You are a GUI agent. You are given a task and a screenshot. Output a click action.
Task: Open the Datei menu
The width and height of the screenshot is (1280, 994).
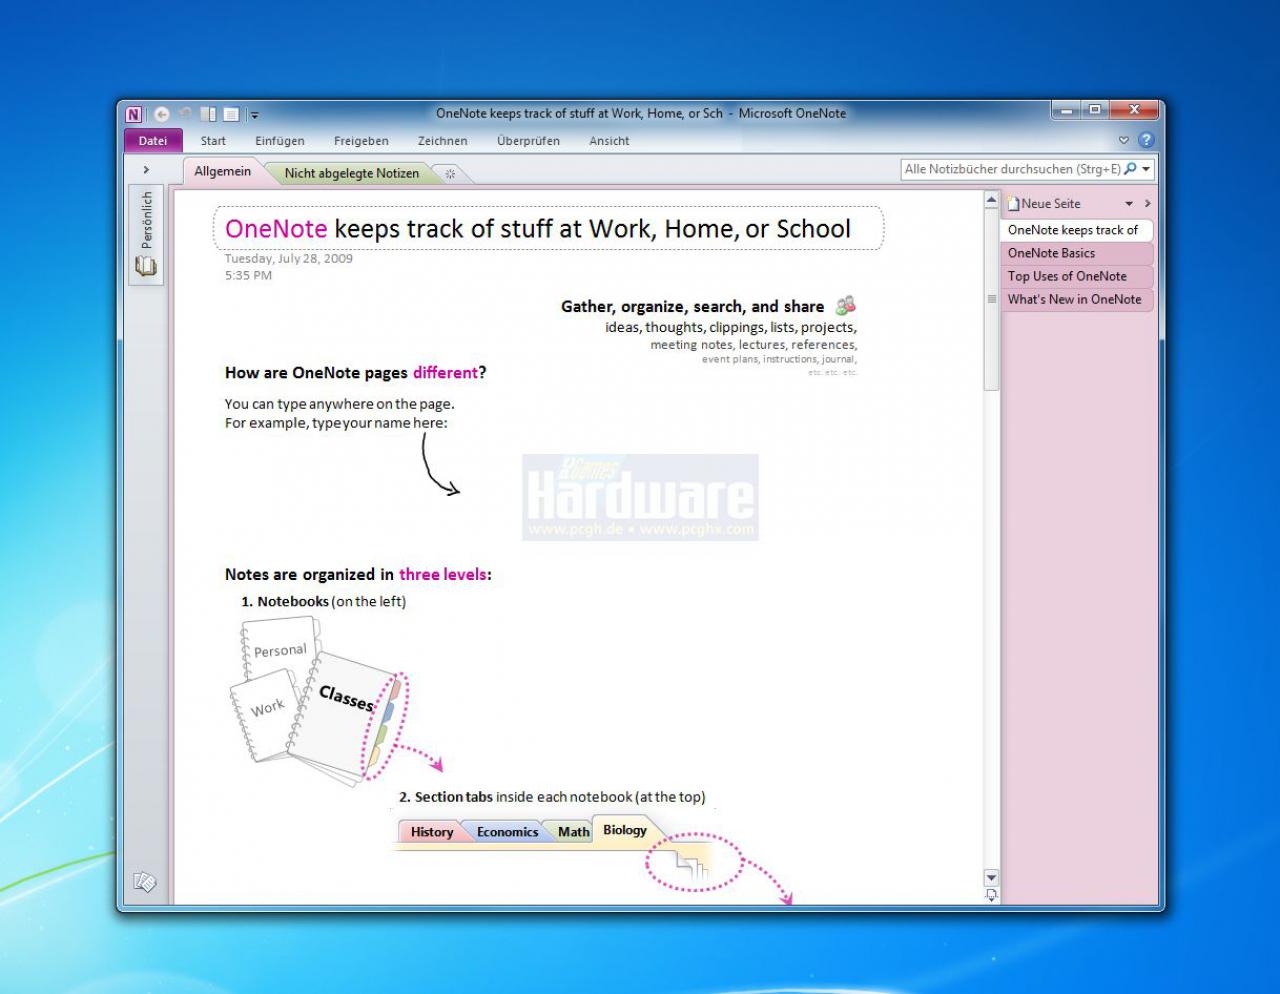153,141
